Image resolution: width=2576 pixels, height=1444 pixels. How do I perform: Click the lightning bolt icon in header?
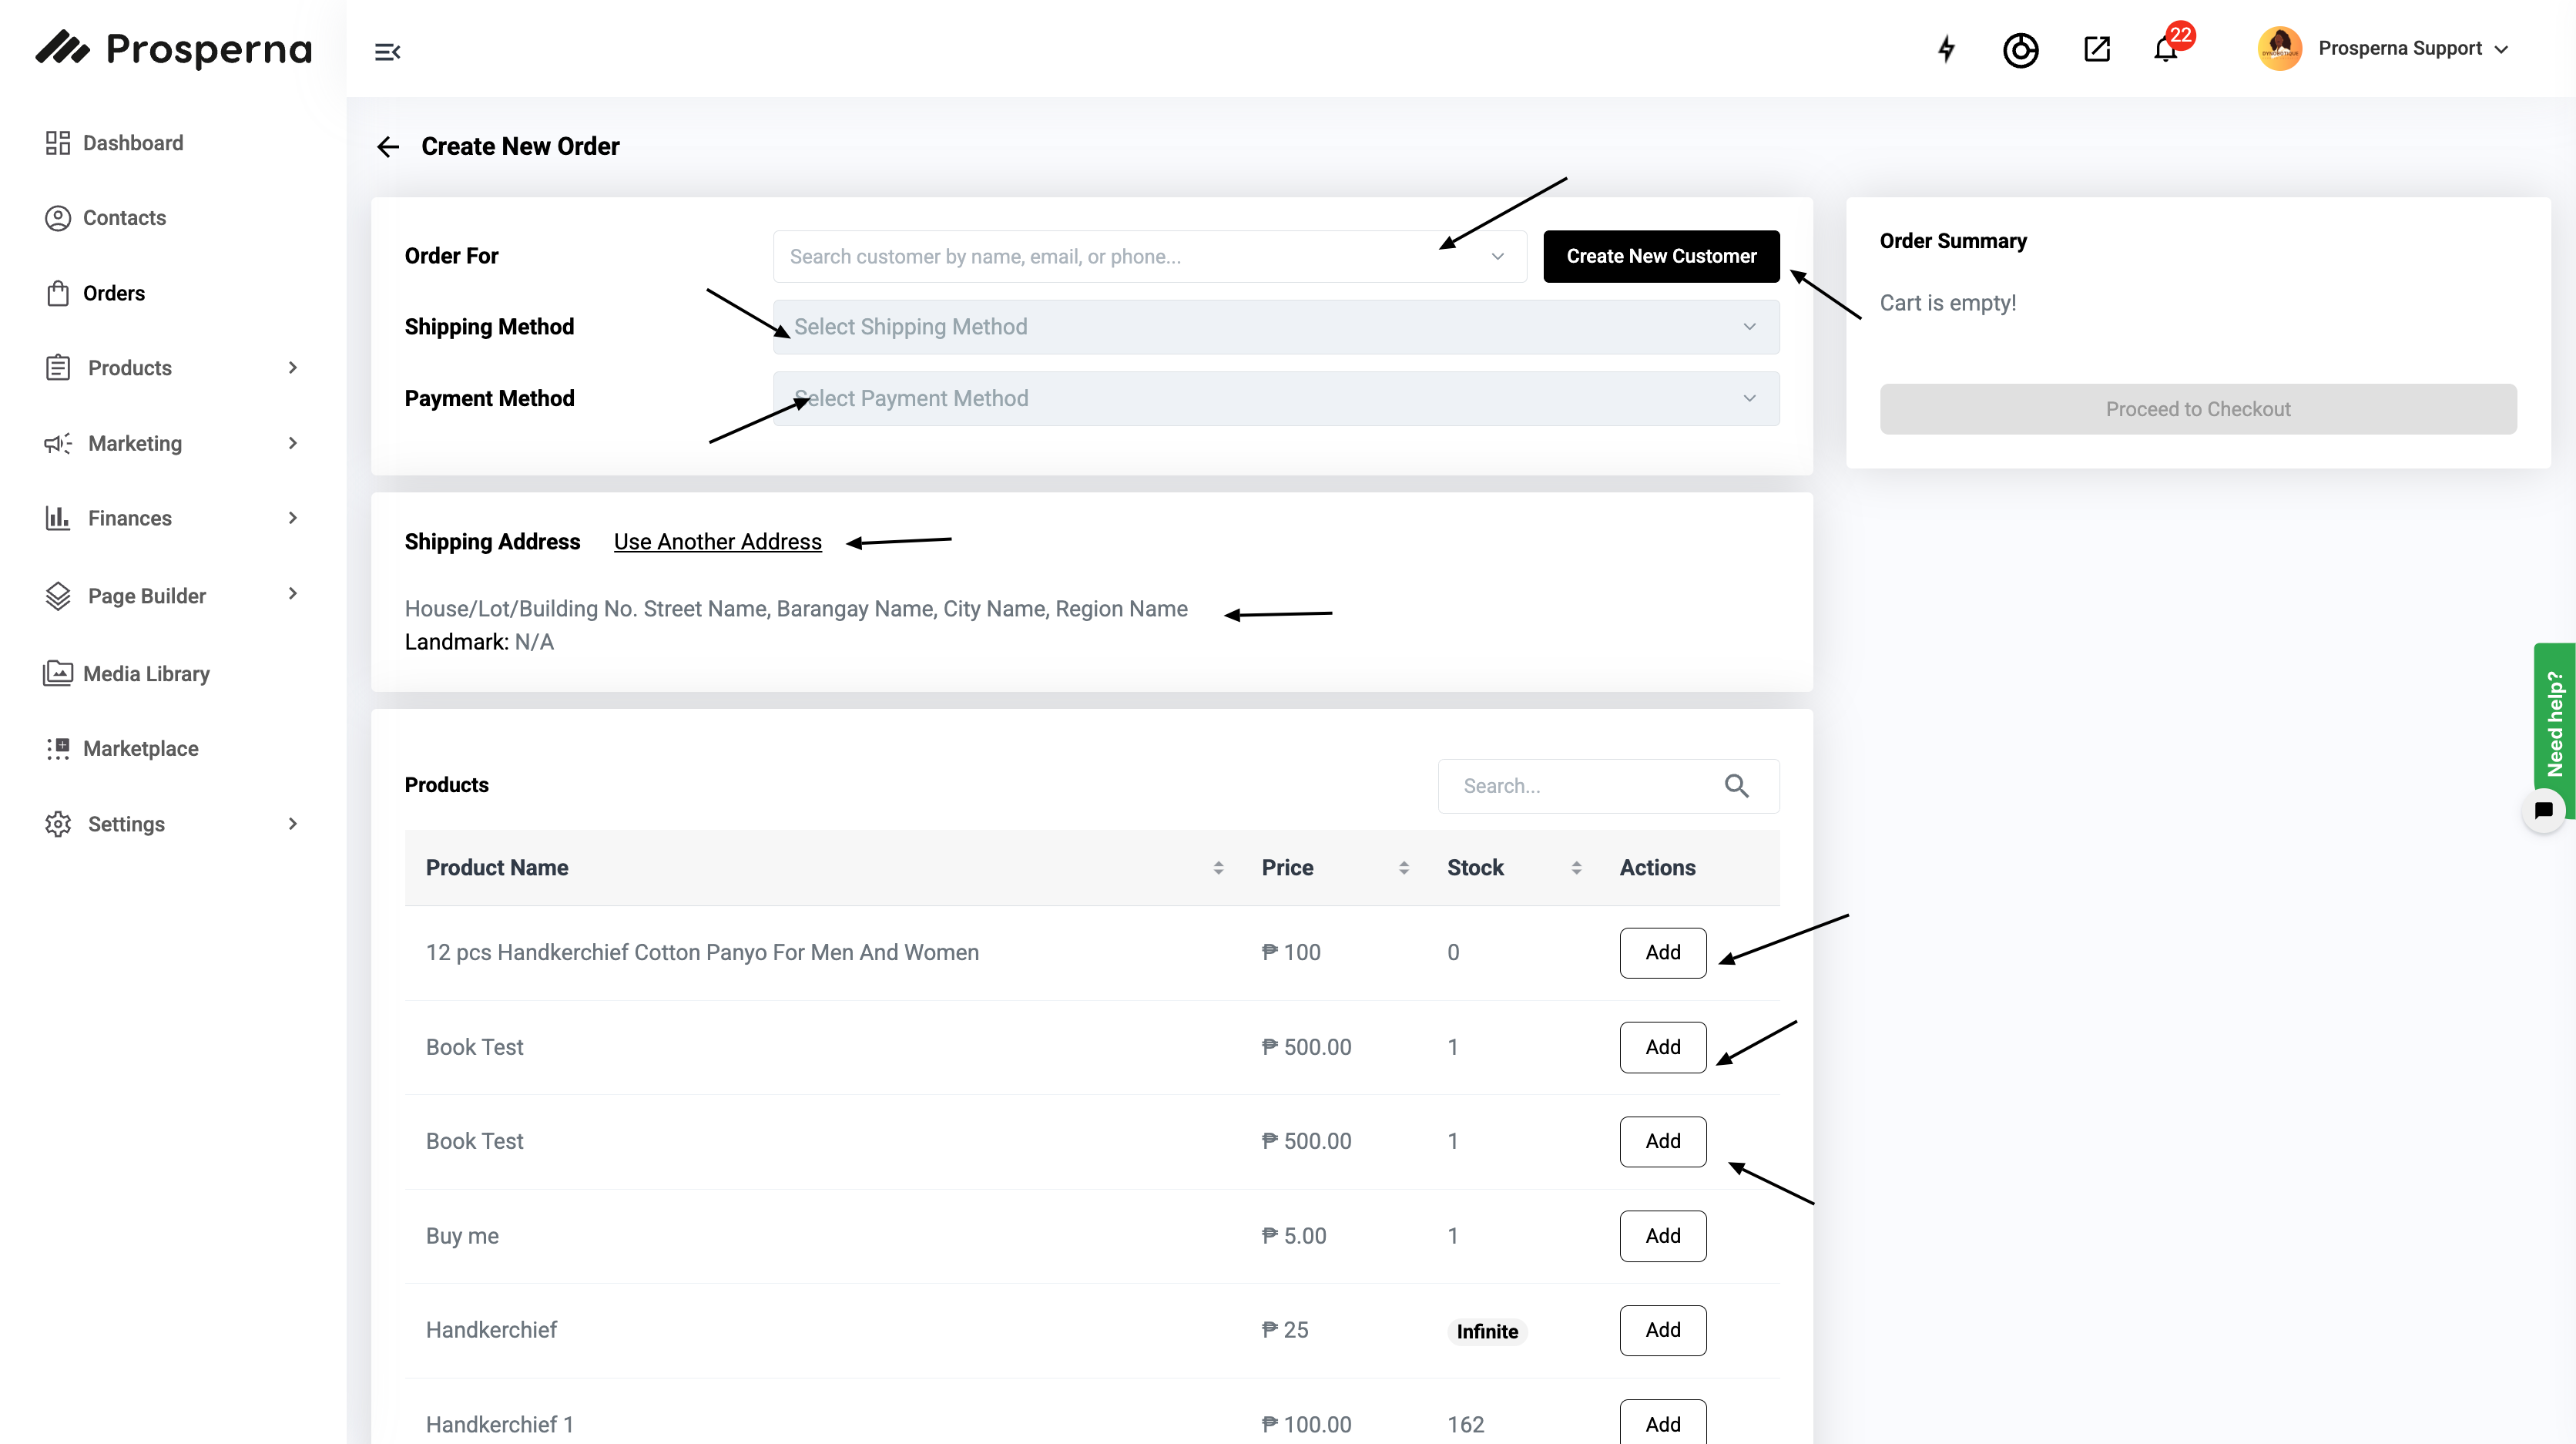pyautogui.click(x=1946, y=49)
